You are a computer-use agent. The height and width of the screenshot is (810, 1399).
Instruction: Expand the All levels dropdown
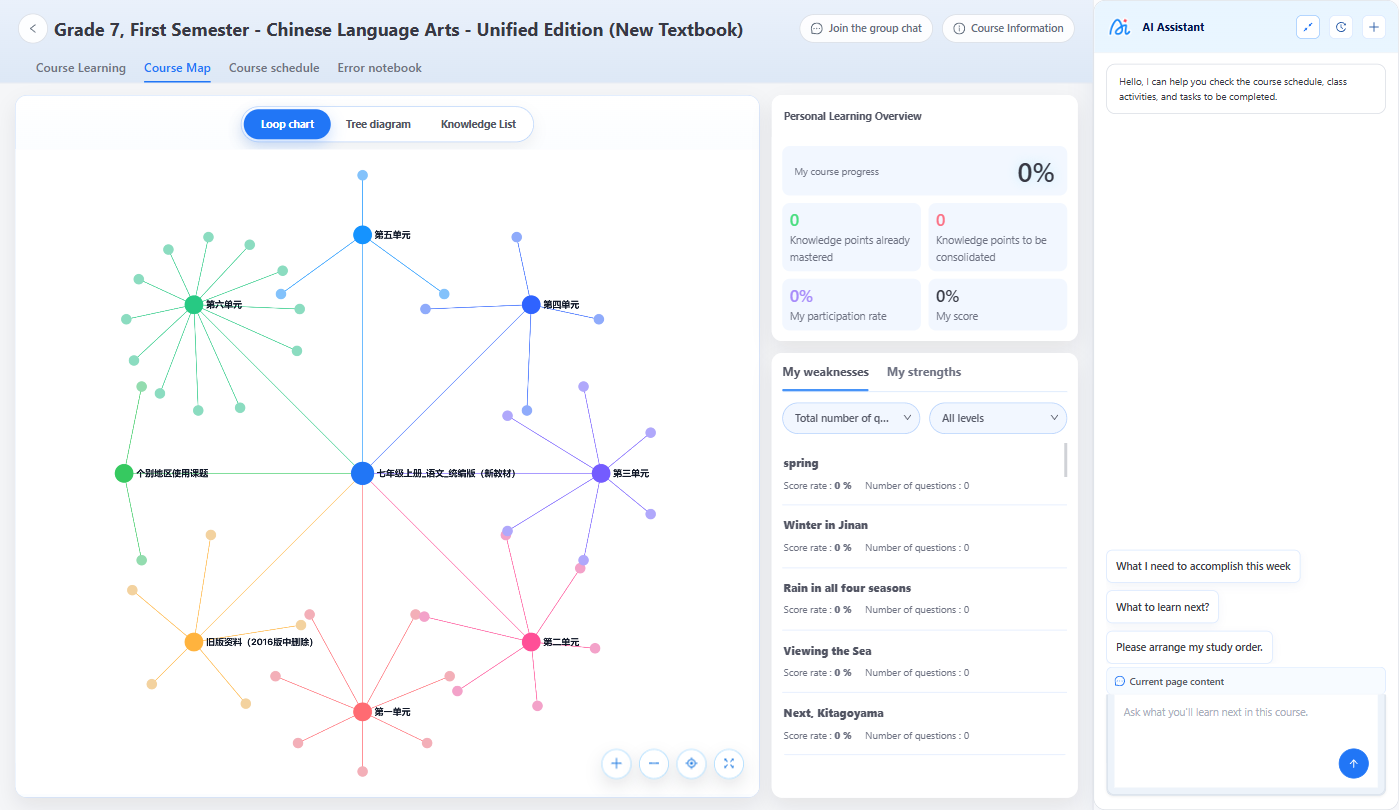[998, 418]
